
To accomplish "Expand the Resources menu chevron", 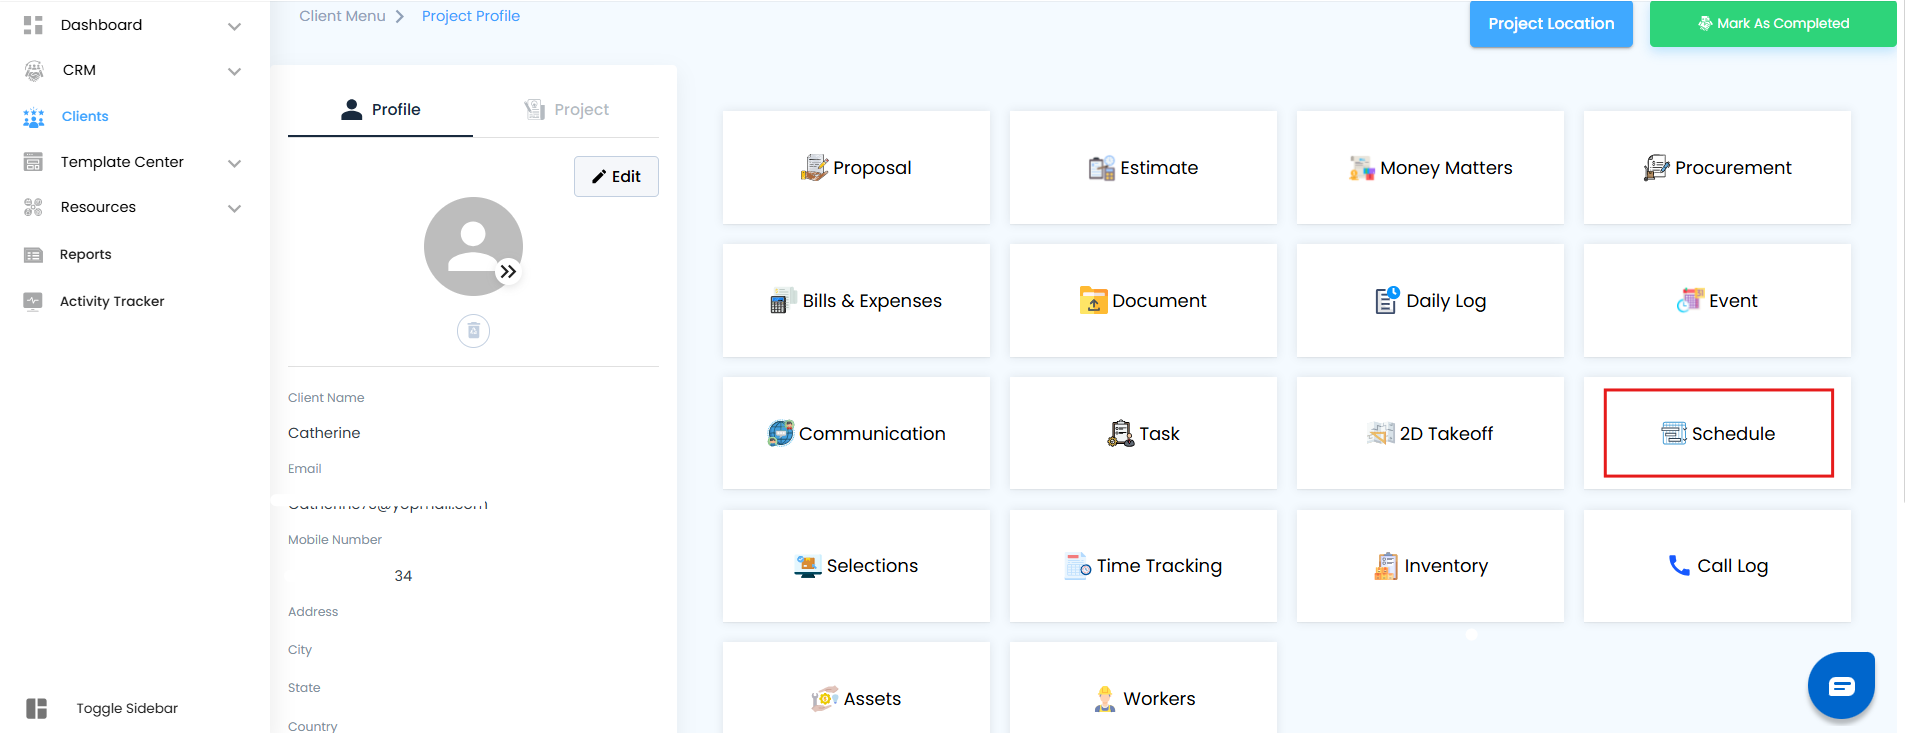I will click(235, 208).
